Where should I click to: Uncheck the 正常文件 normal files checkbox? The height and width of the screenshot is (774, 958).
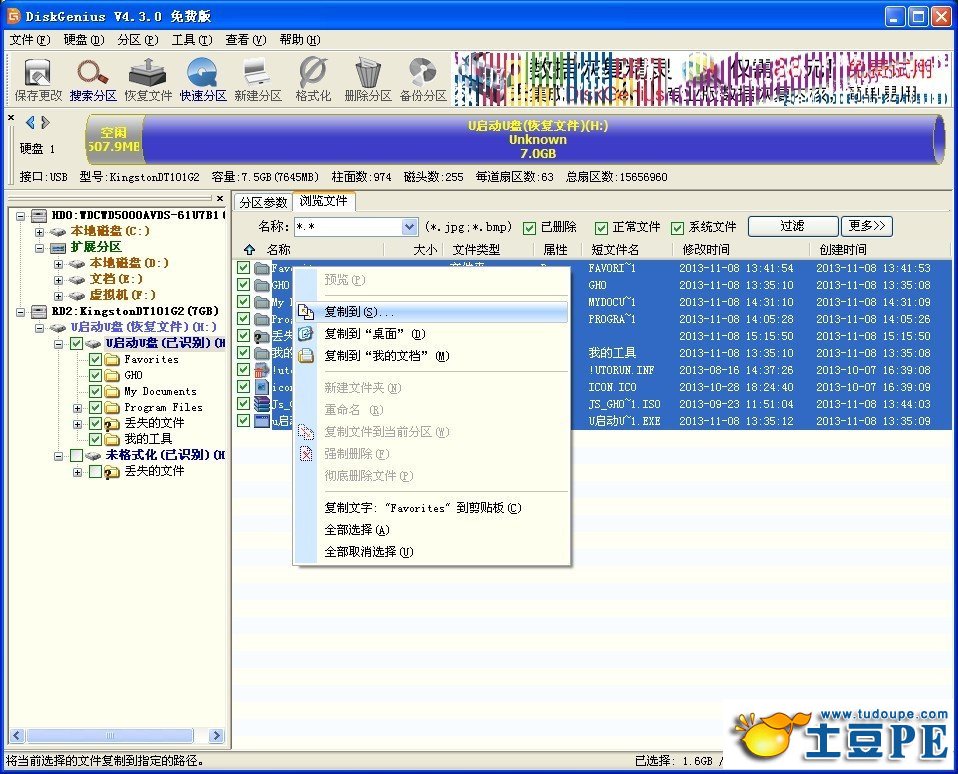[601, 227]
